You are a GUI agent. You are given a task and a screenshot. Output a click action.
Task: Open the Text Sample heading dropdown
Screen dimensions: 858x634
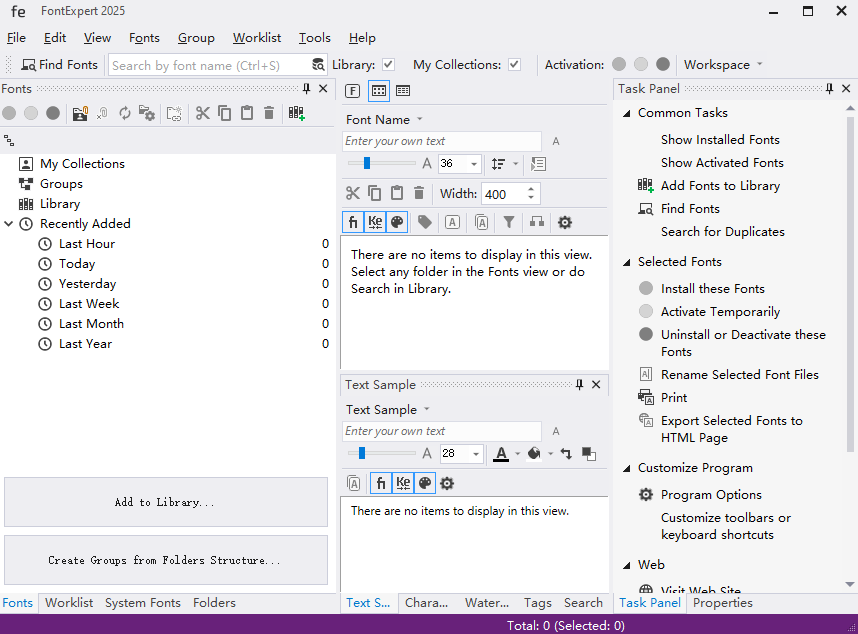pos(388,410)
